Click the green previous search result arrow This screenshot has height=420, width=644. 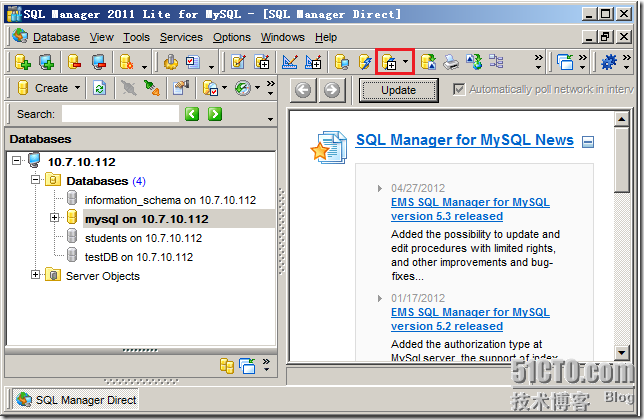[192, 114]
